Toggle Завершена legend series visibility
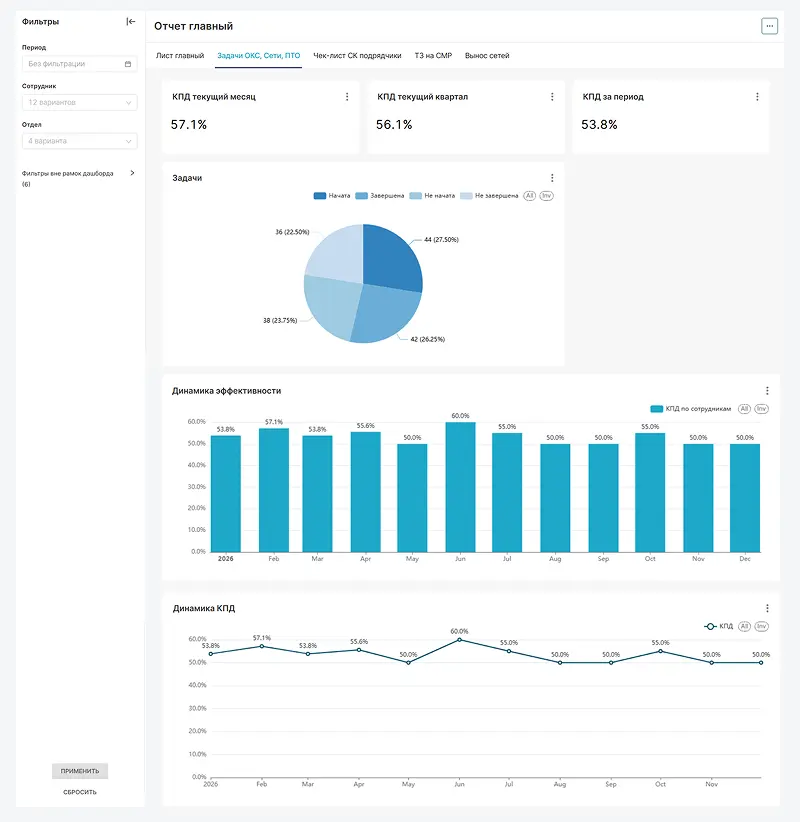The width and height of the screenshot is (800, 822). (380, 196)
